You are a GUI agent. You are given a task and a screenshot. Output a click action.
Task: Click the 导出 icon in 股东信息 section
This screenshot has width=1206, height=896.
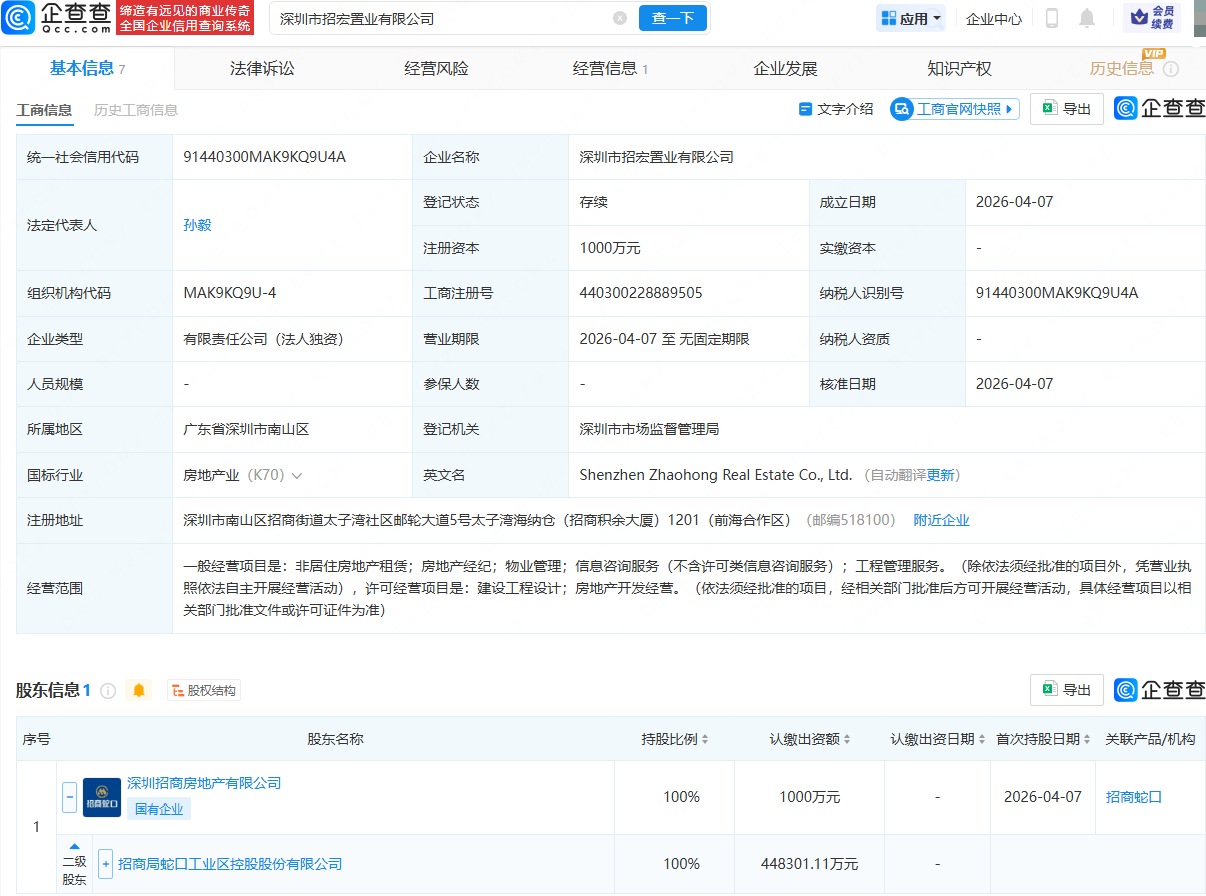click(x=1049, y=689)
